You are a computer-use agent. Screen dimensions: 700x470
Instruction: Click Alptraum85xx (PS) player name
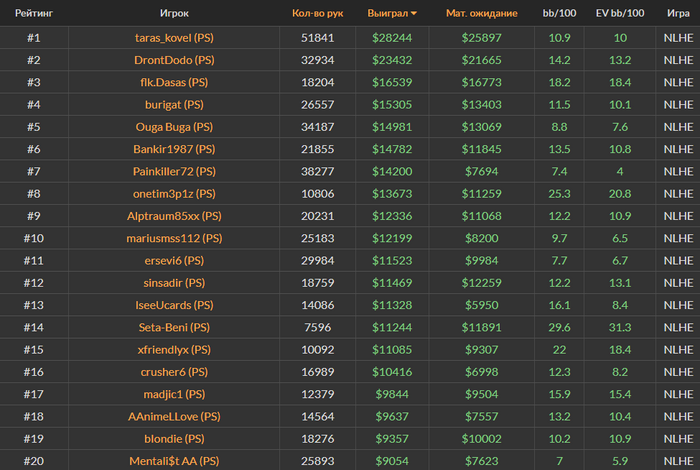pyautogui.click(x=174, y=216)
